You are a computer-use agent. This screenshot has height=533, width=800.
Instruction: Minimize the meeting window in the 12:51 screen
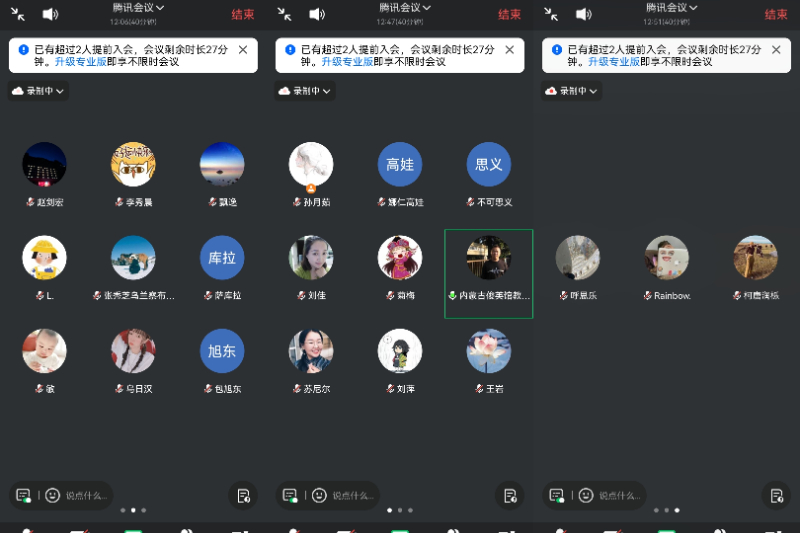[x=551, y=14]
